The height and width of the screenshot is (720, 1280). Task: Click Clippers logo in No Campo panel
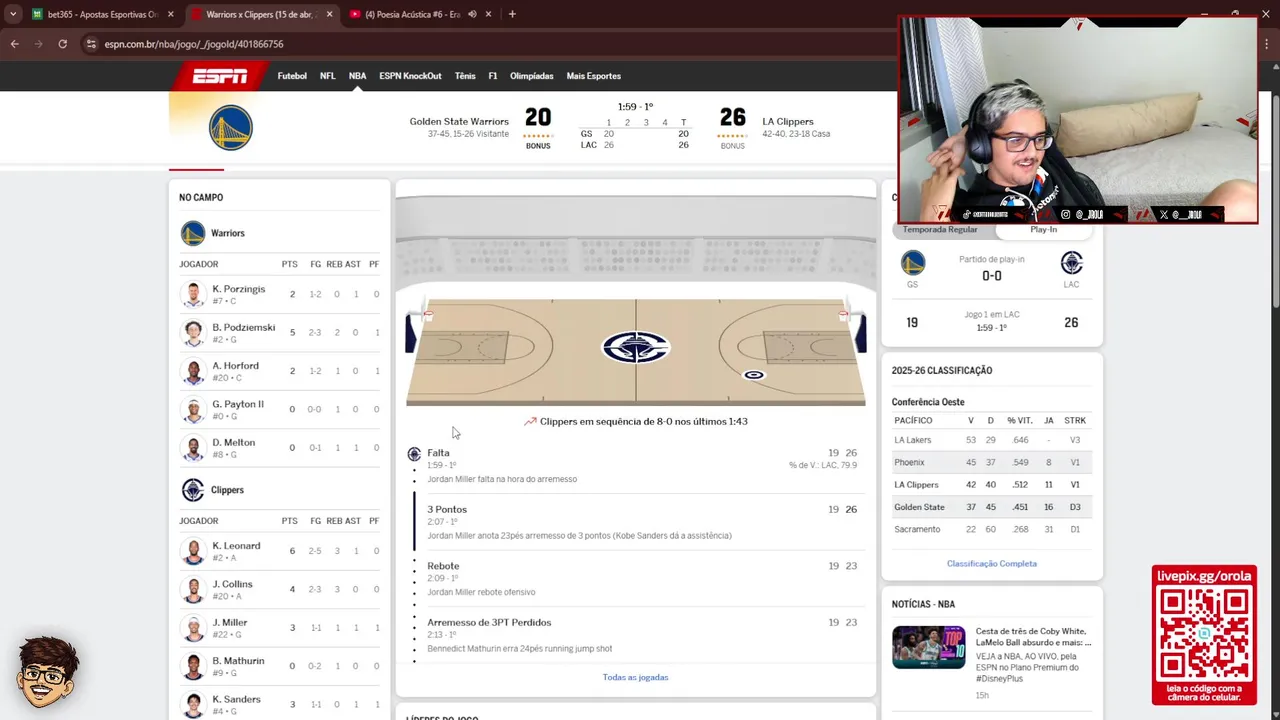(x=193, y=490)
